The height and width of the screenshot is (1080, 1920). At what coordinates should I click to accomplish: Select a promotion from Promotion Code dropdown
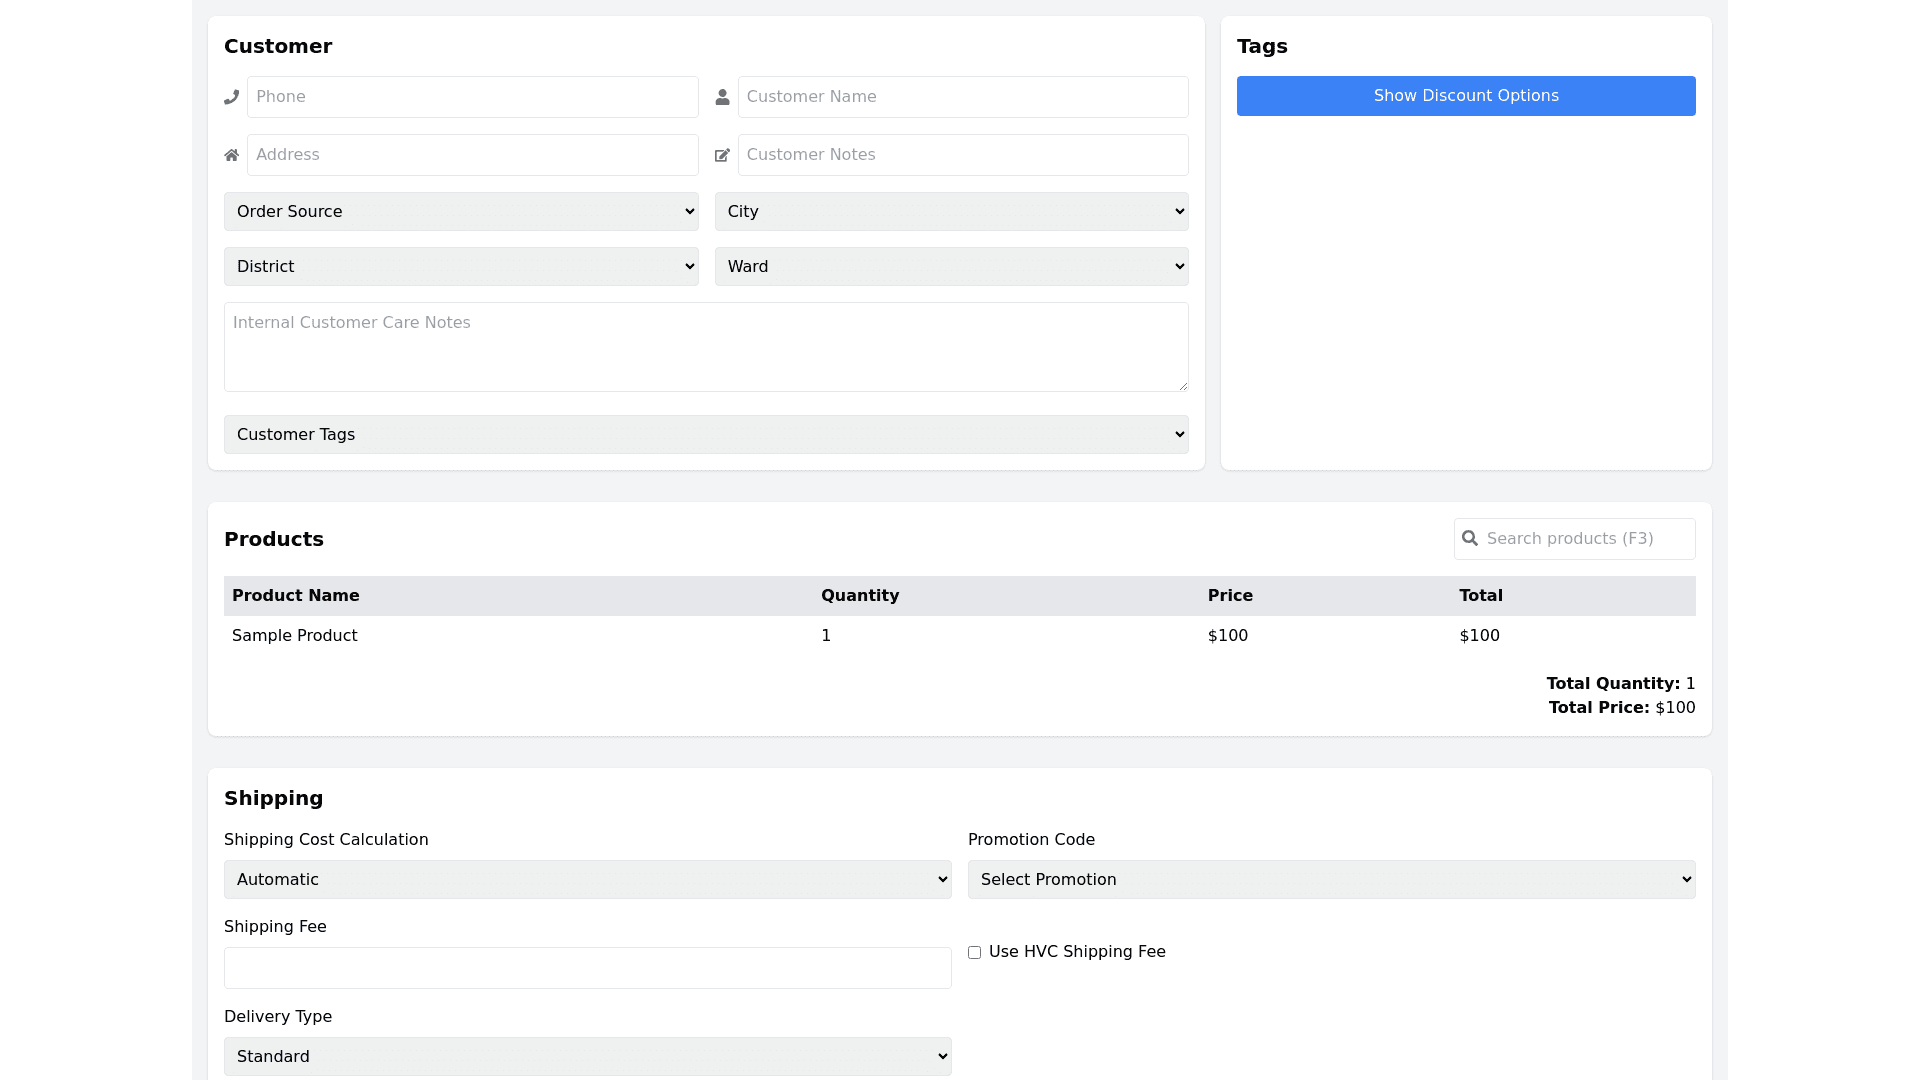pyautogui.click(x=1331, y=879)
